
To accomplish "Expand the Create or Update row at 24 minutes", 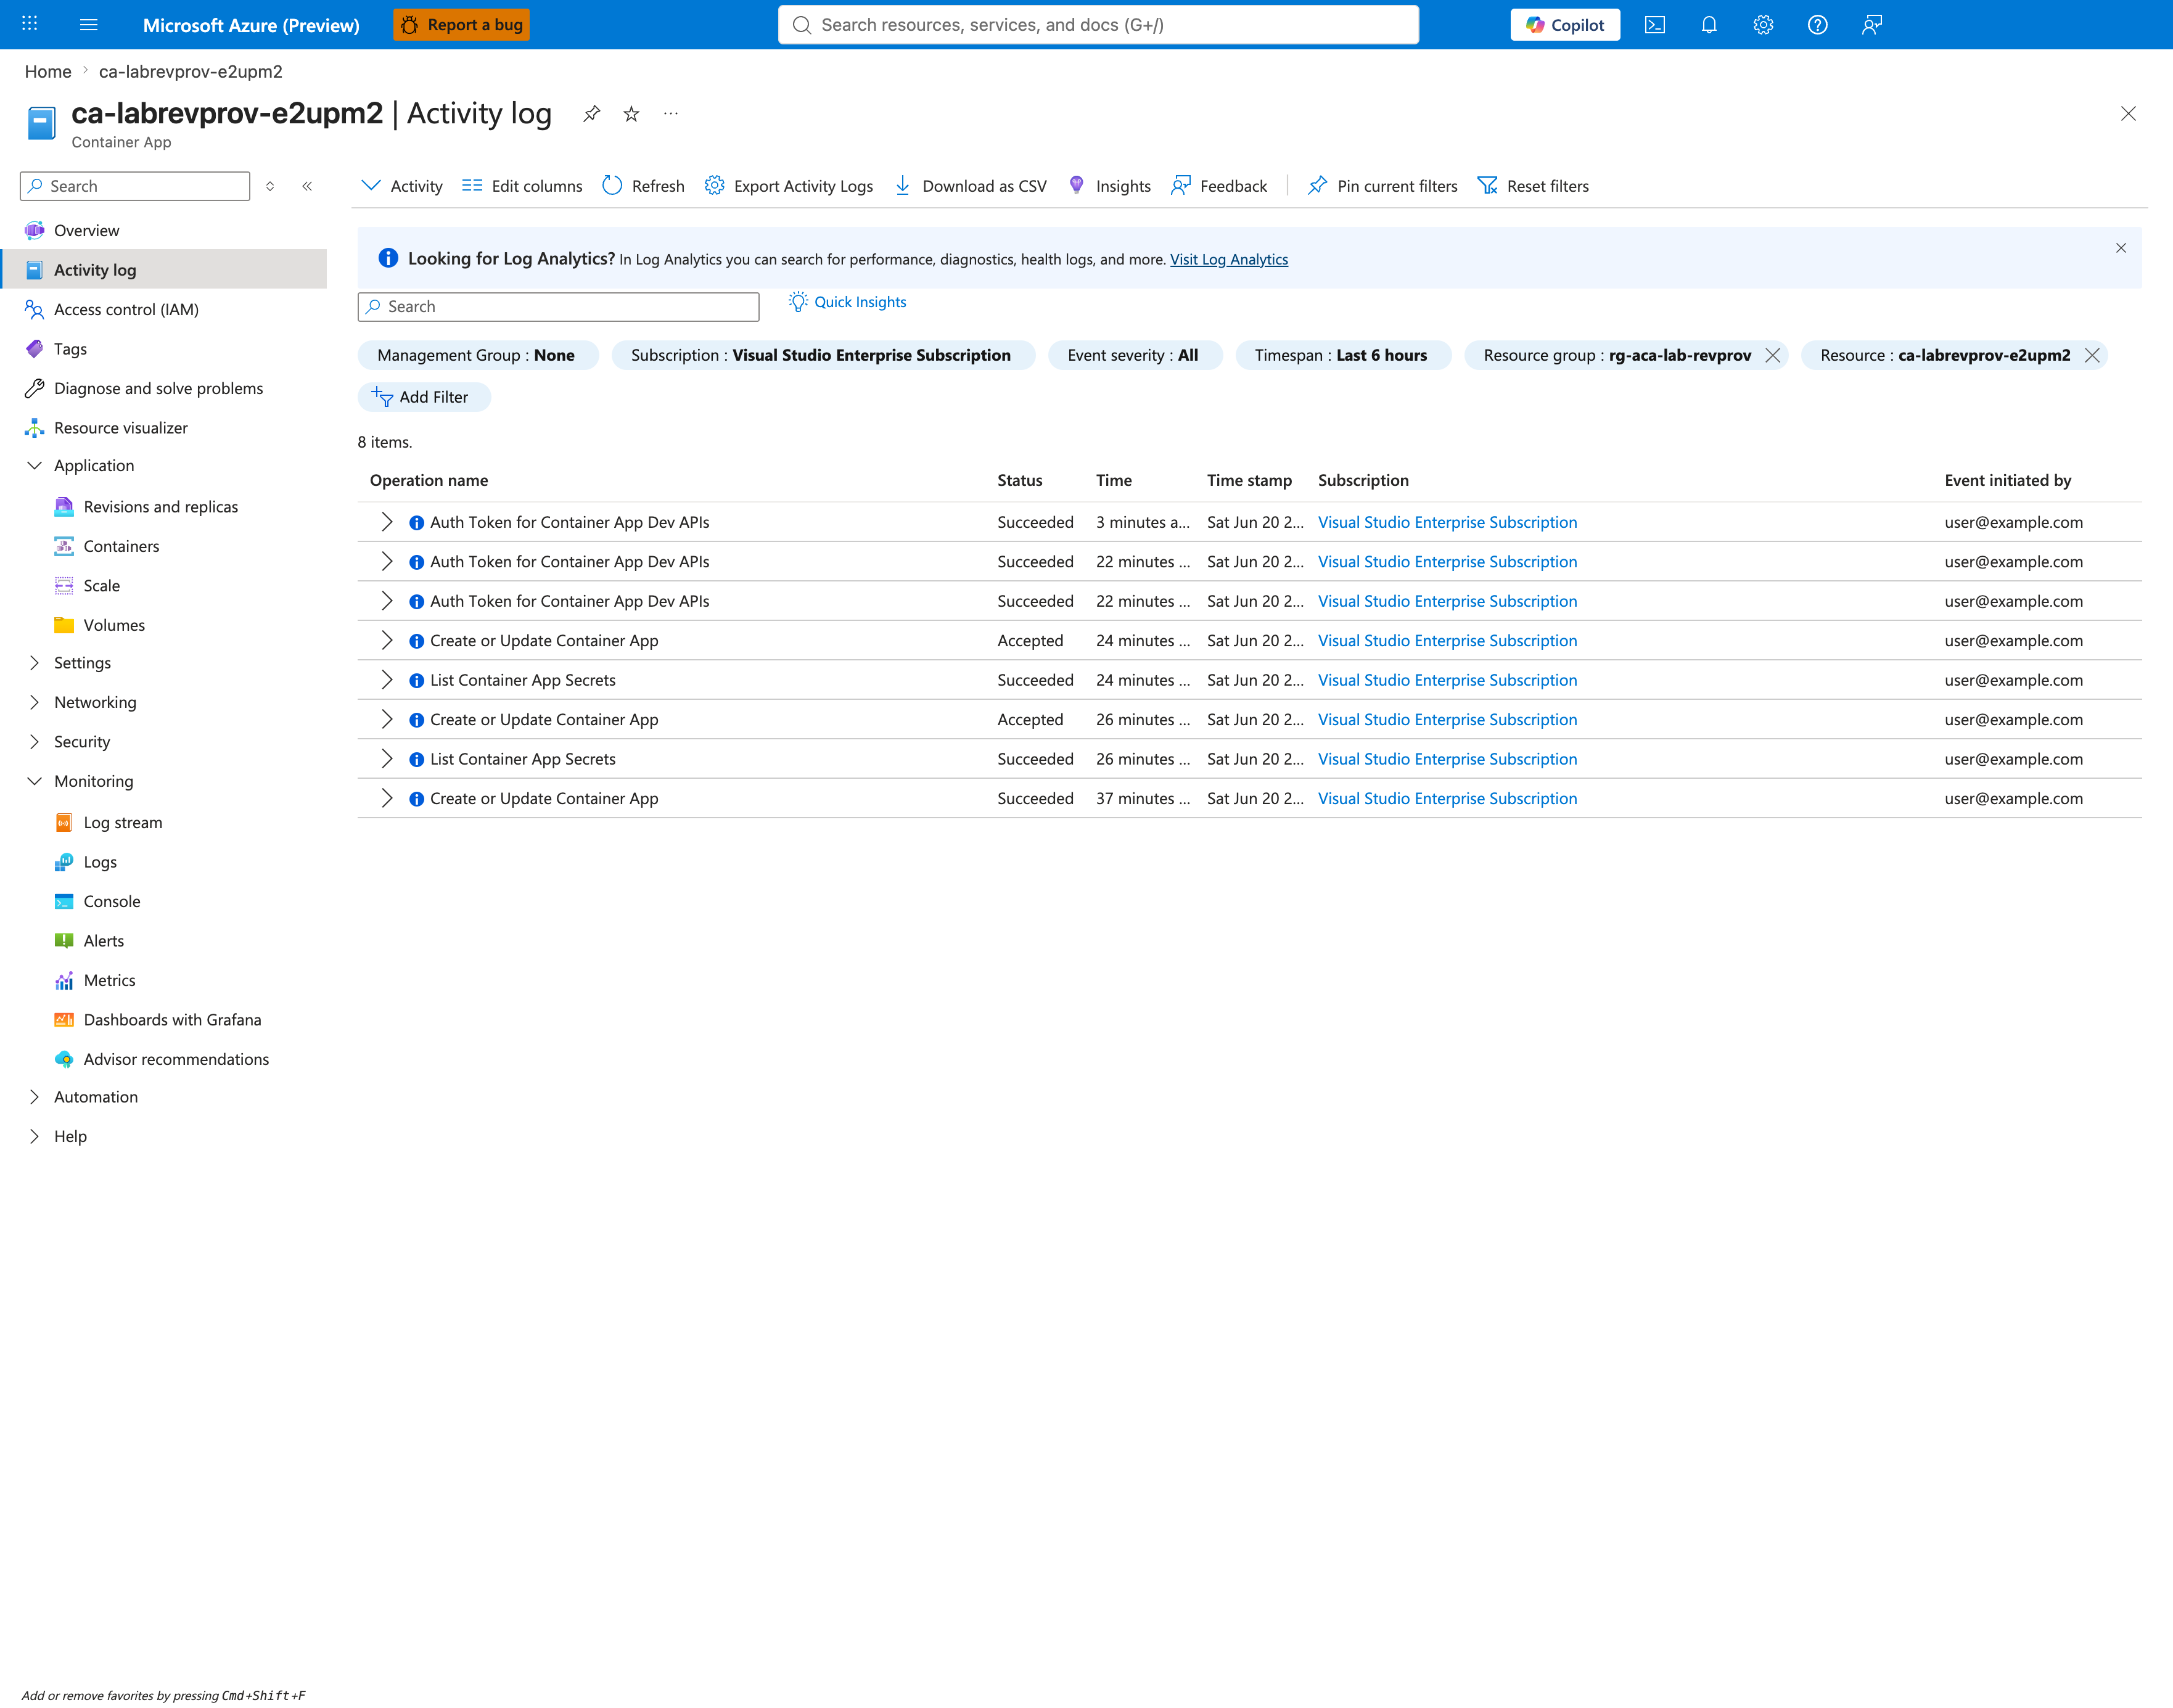I will point(387,640).
